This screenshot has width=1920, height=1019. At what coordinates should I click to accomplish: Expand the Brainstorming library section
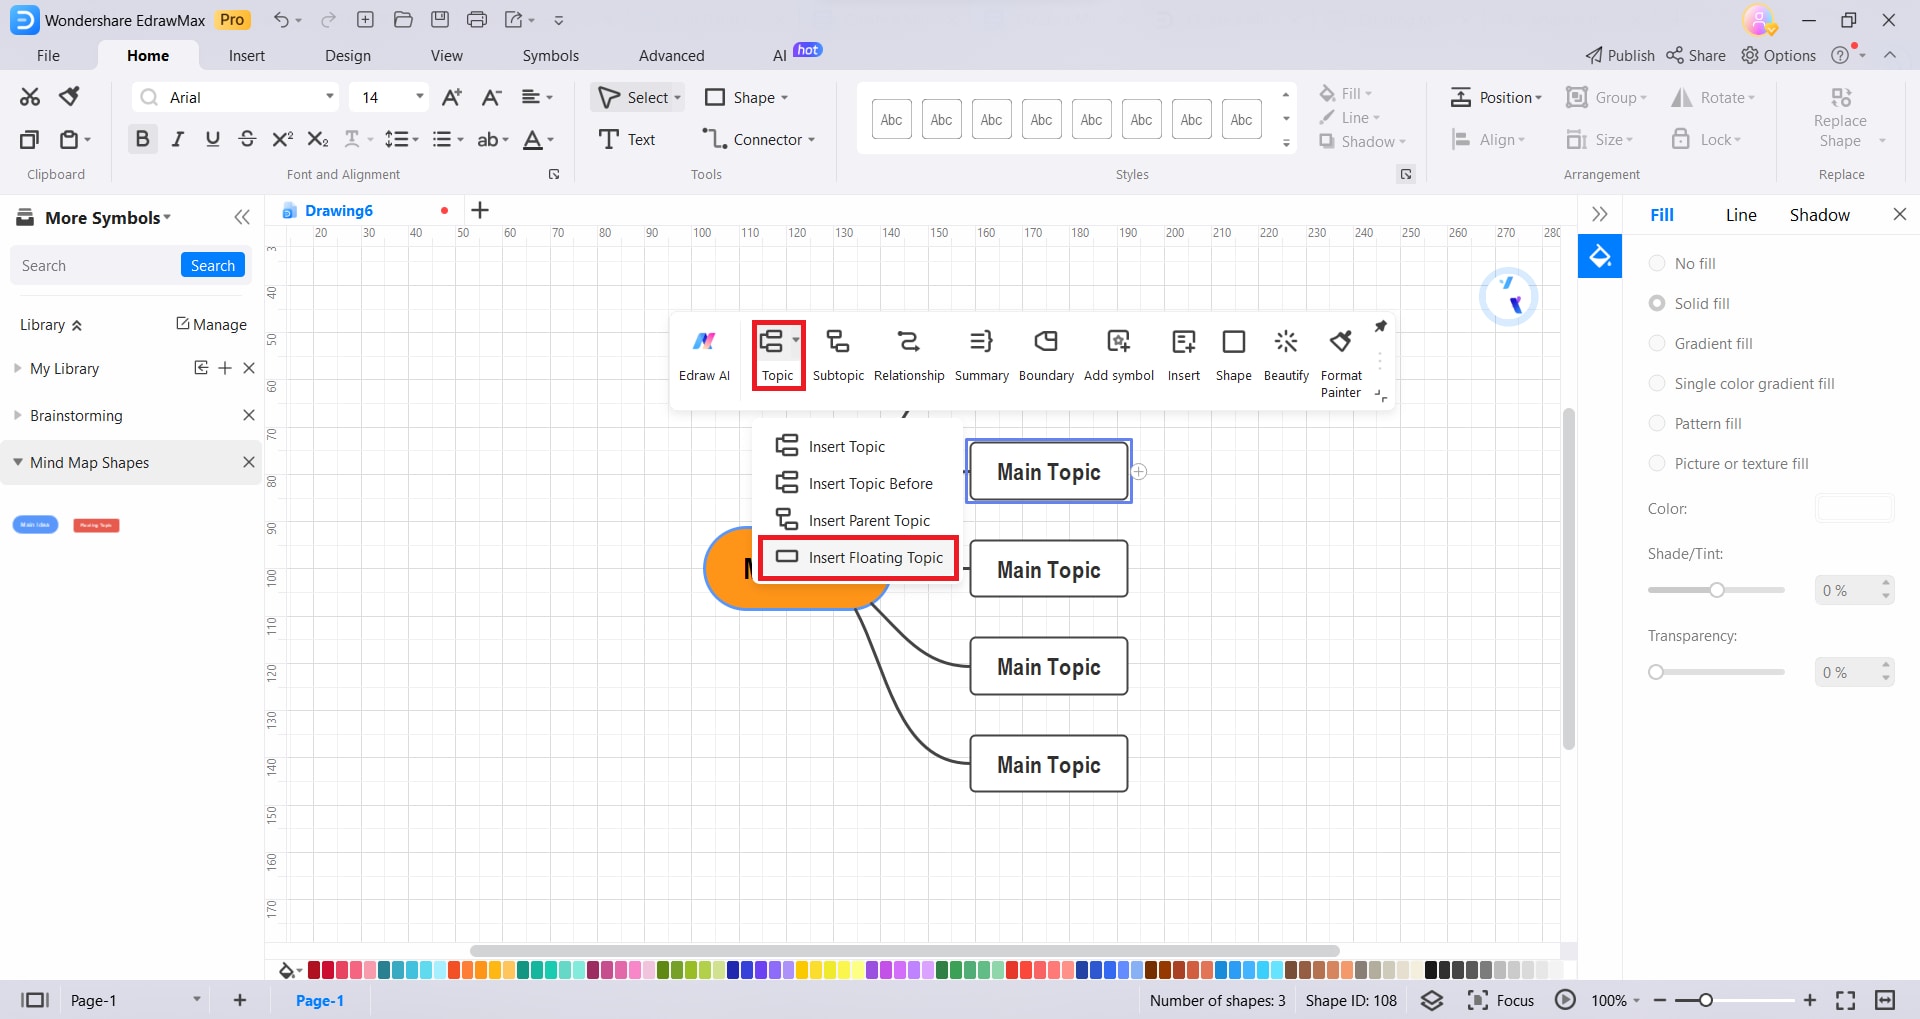pos(17,415)
